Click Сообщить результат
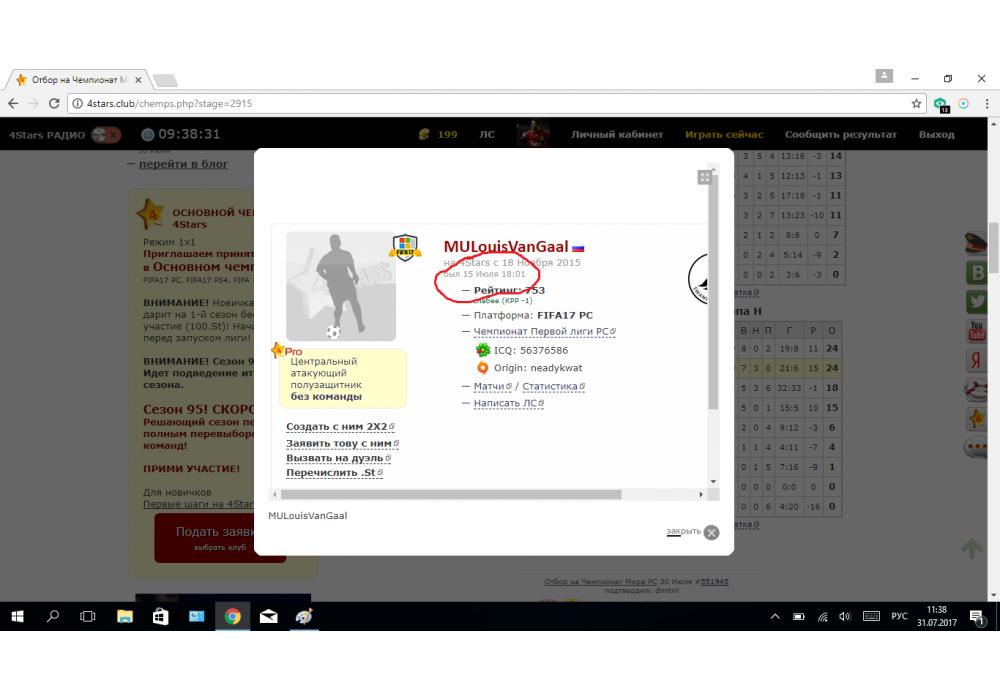The width and height of the screenshot is (1000, 700). 841,135
